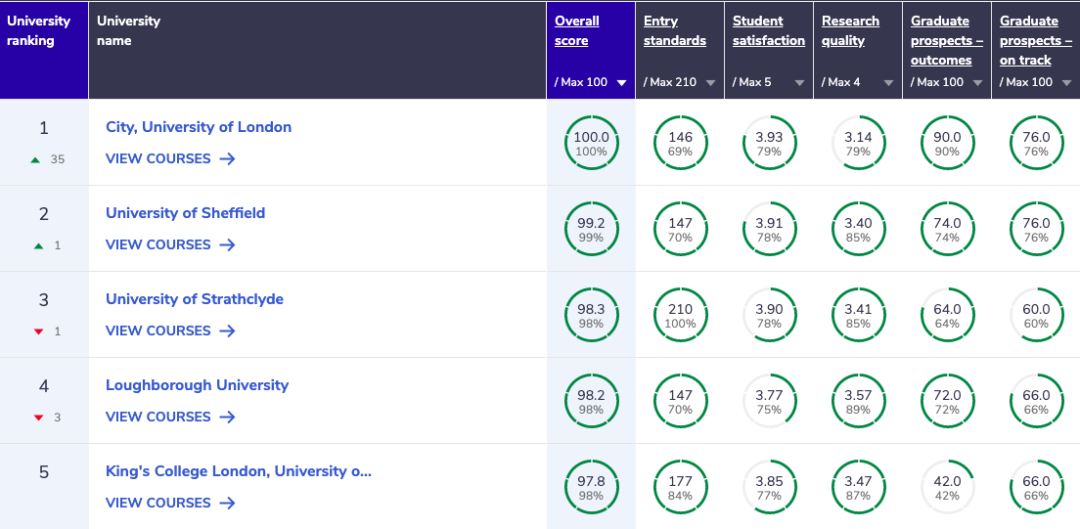
Task: Toggle Research quality sort arrow
Action: tap(889, 83)
